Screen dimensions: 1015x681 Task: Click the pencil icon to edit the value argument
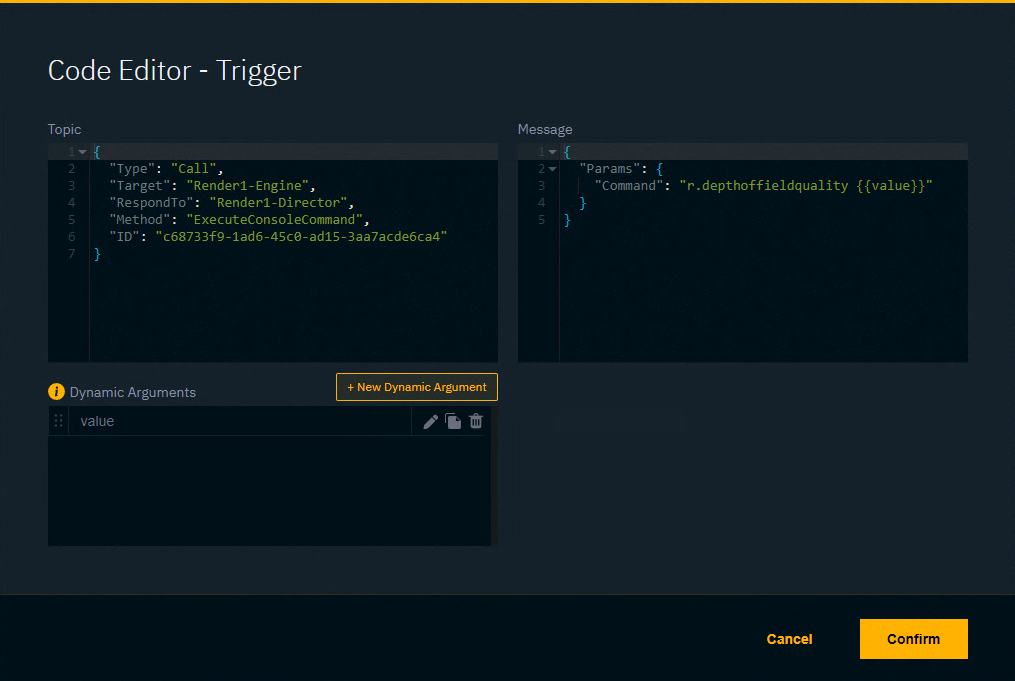pyautogui.click(x=430, y=421)
